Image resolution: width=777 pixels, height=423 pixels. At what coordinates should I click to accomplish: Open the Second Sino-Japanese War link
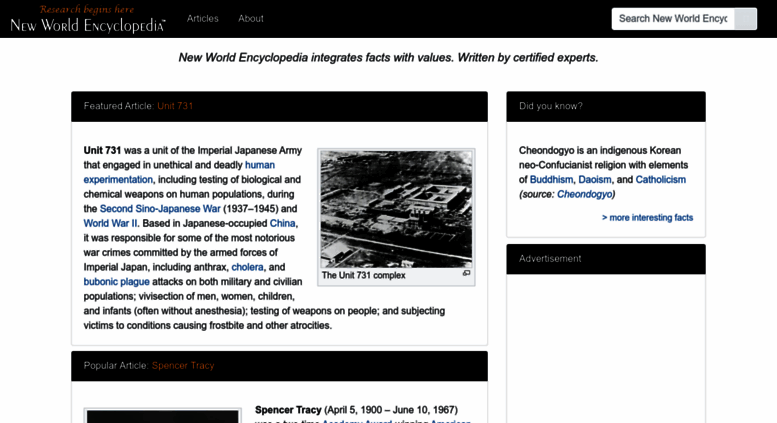pos(160,209)
